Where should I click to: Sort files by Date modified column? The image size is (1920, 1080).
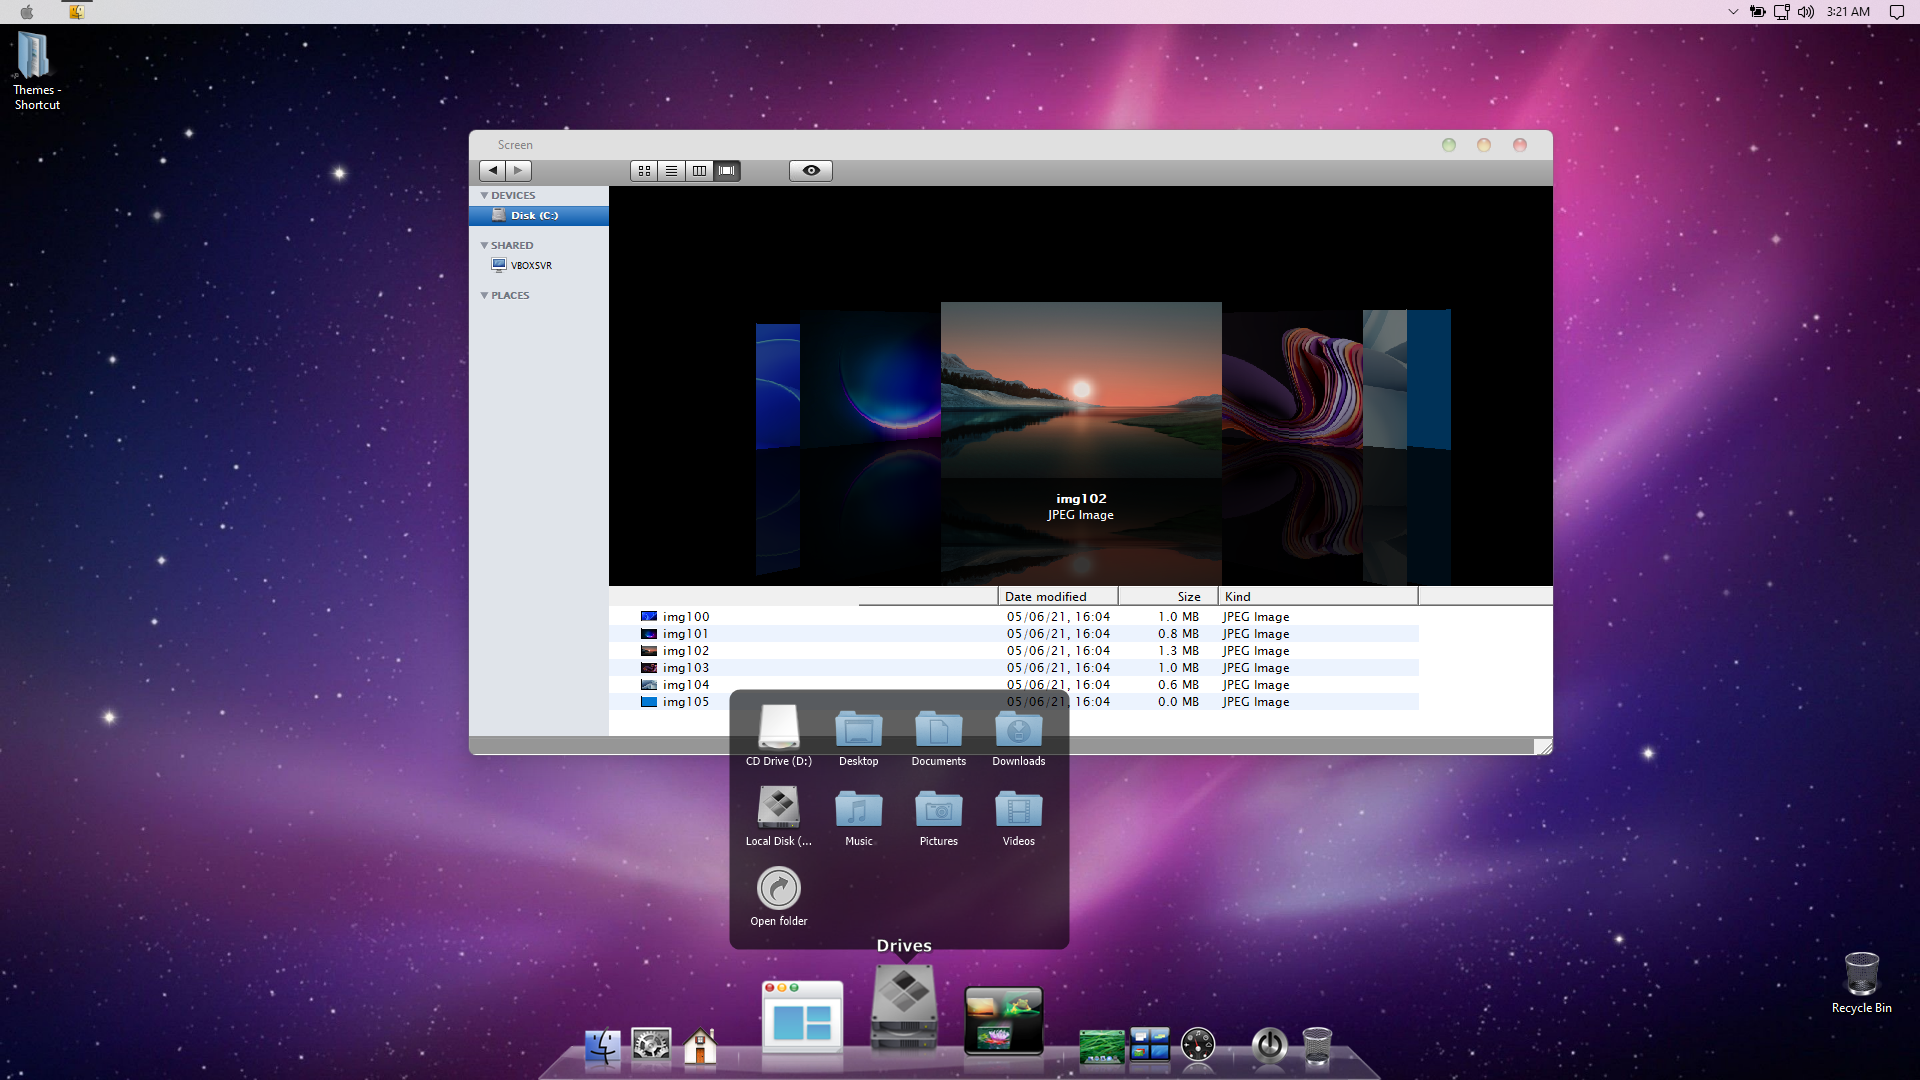pyautogui.click(x=1045, y=597)
